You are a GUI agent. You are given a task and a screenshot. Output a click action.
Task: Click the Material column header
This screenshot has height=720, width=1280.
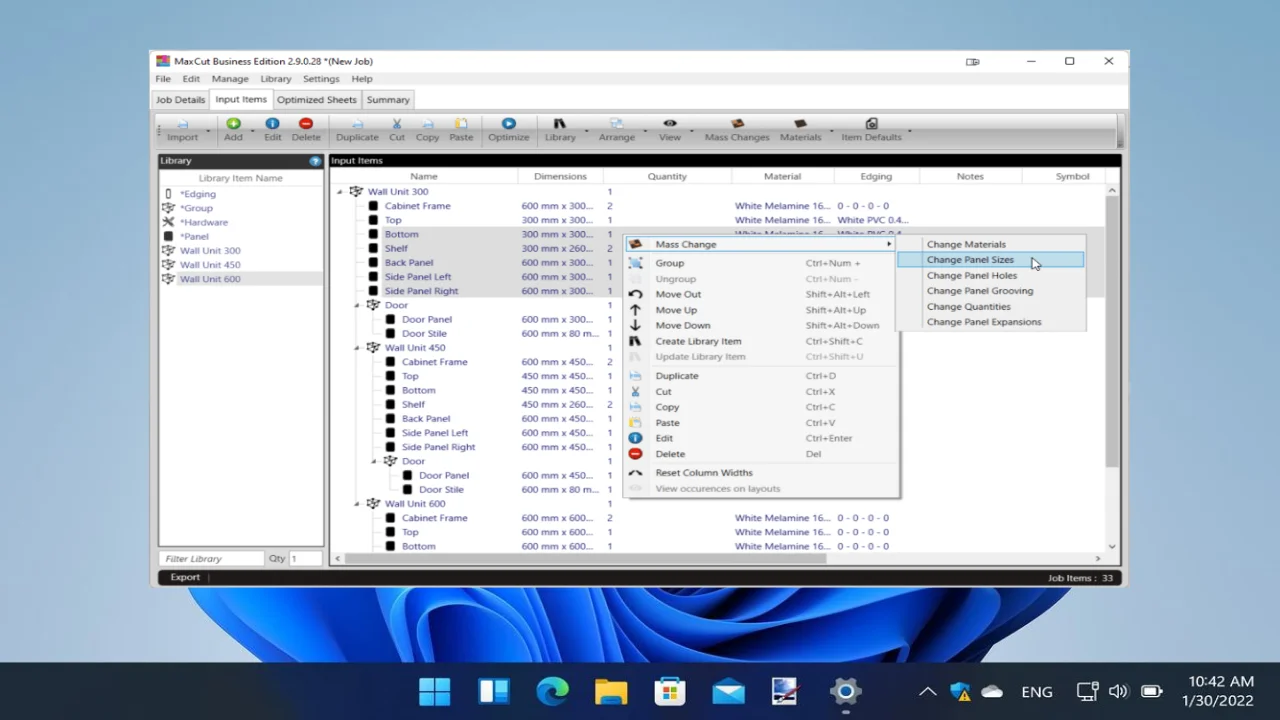[x=782, y=176]
